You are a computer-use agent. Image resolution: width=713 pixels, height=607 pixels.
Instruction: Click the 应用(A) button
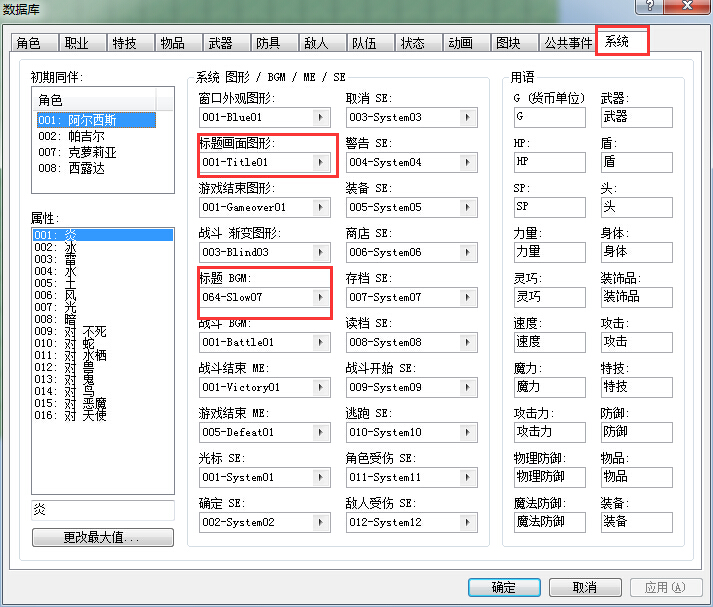coord(666,587)
